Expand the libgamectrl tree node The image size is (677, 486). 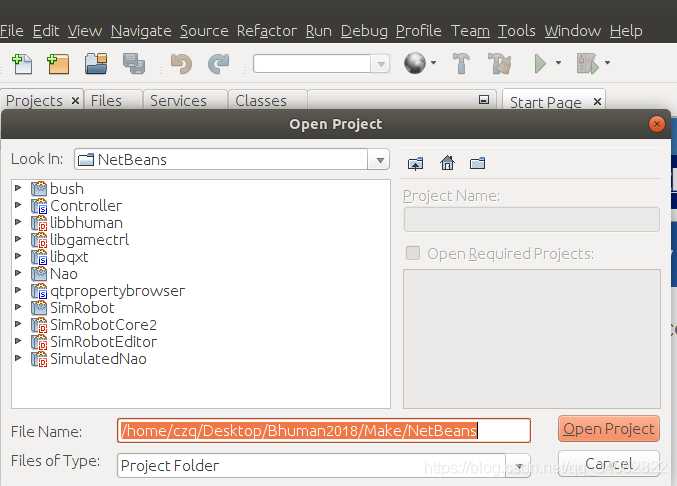pyautogui.click(x=18, y=239)
